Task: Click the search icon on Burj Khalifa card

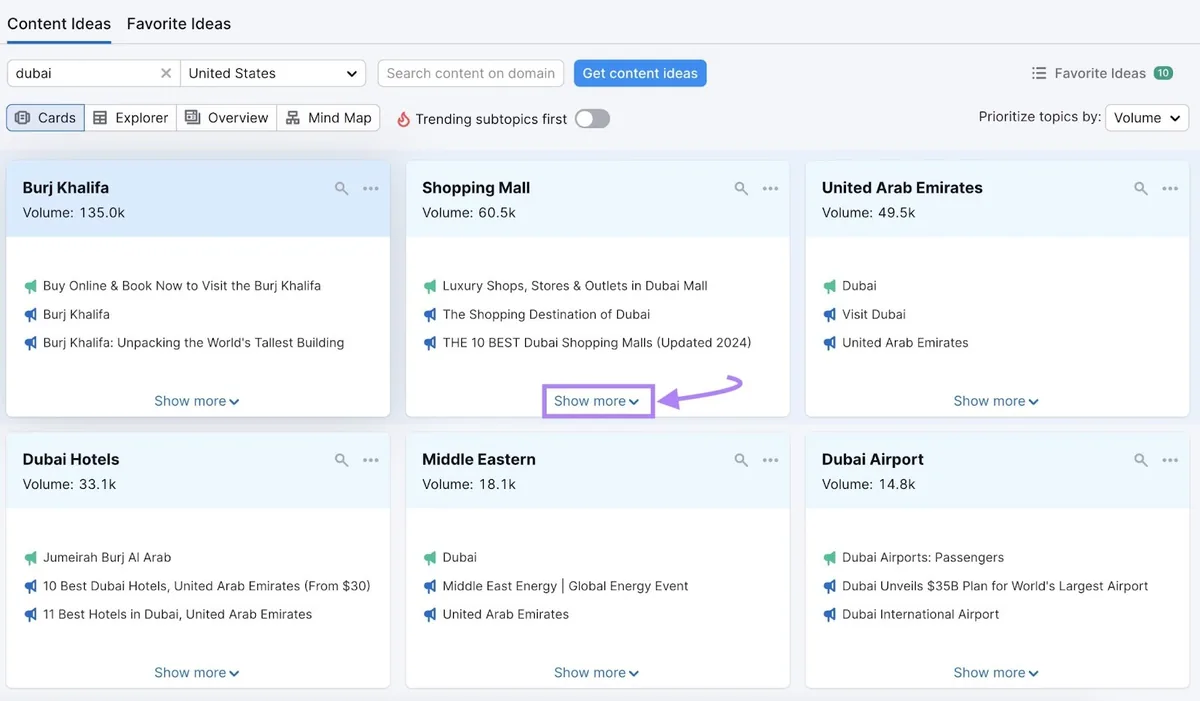Action: [342, 188]
